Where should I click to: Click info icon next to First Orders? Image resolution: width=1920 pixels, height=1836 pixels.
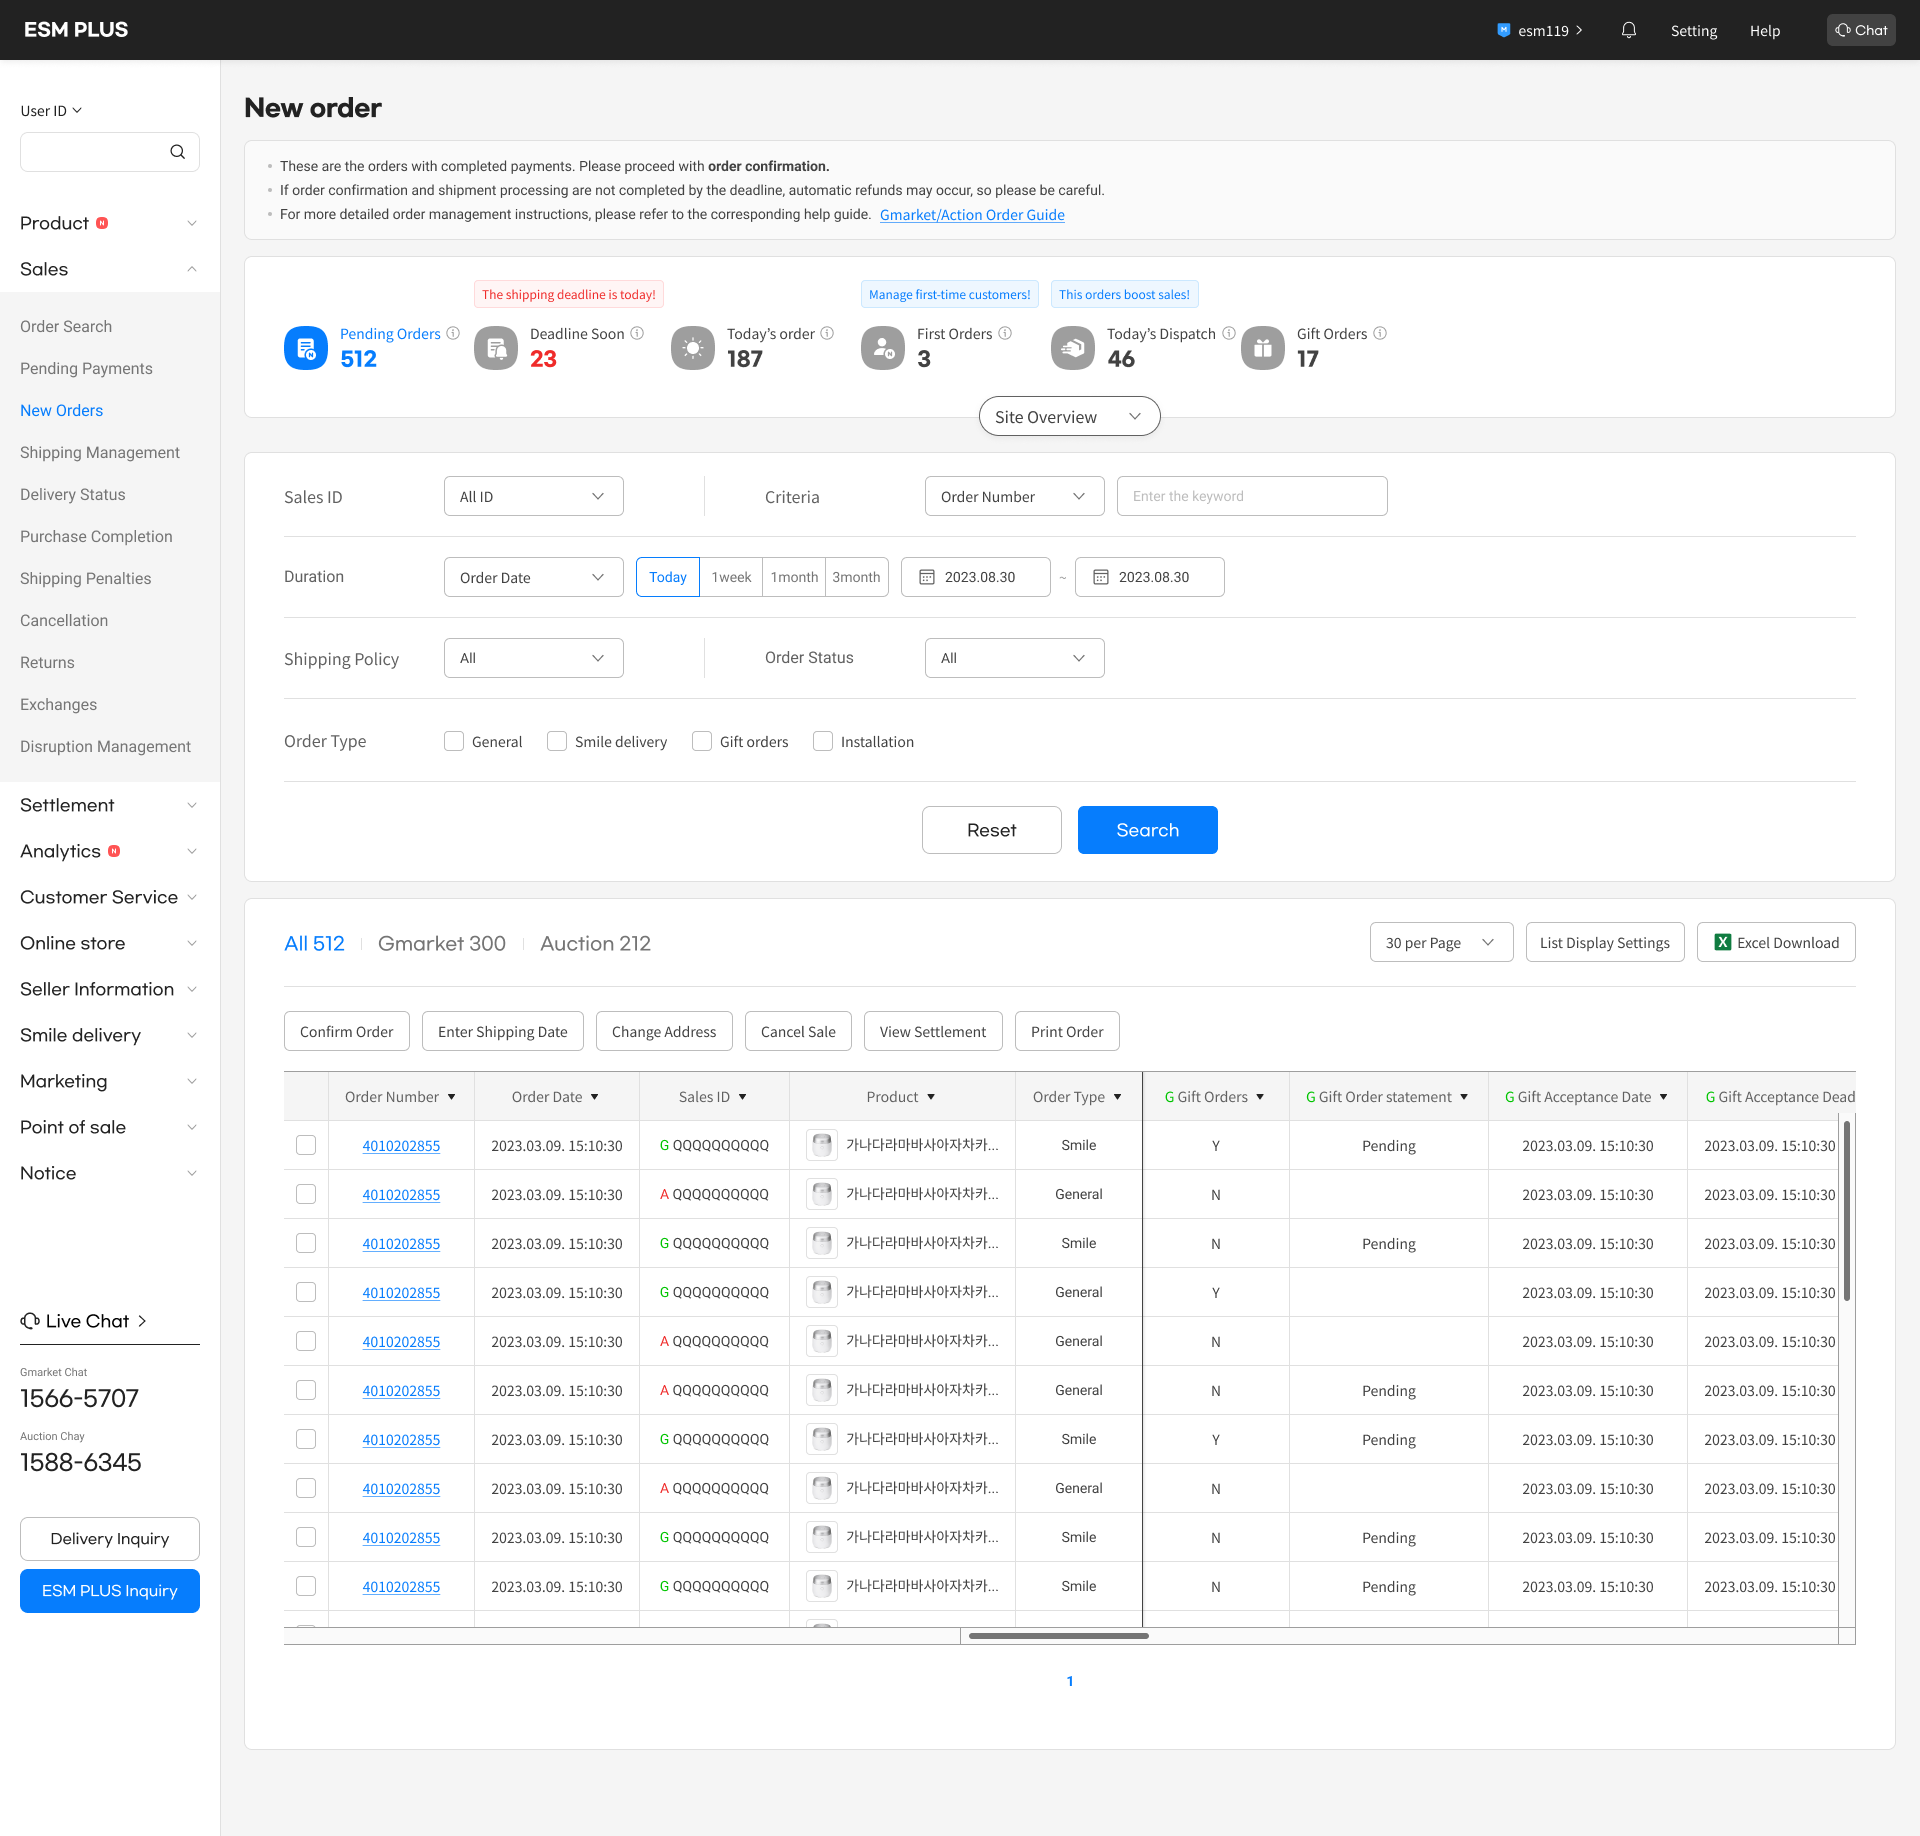tap(1005, 333)
